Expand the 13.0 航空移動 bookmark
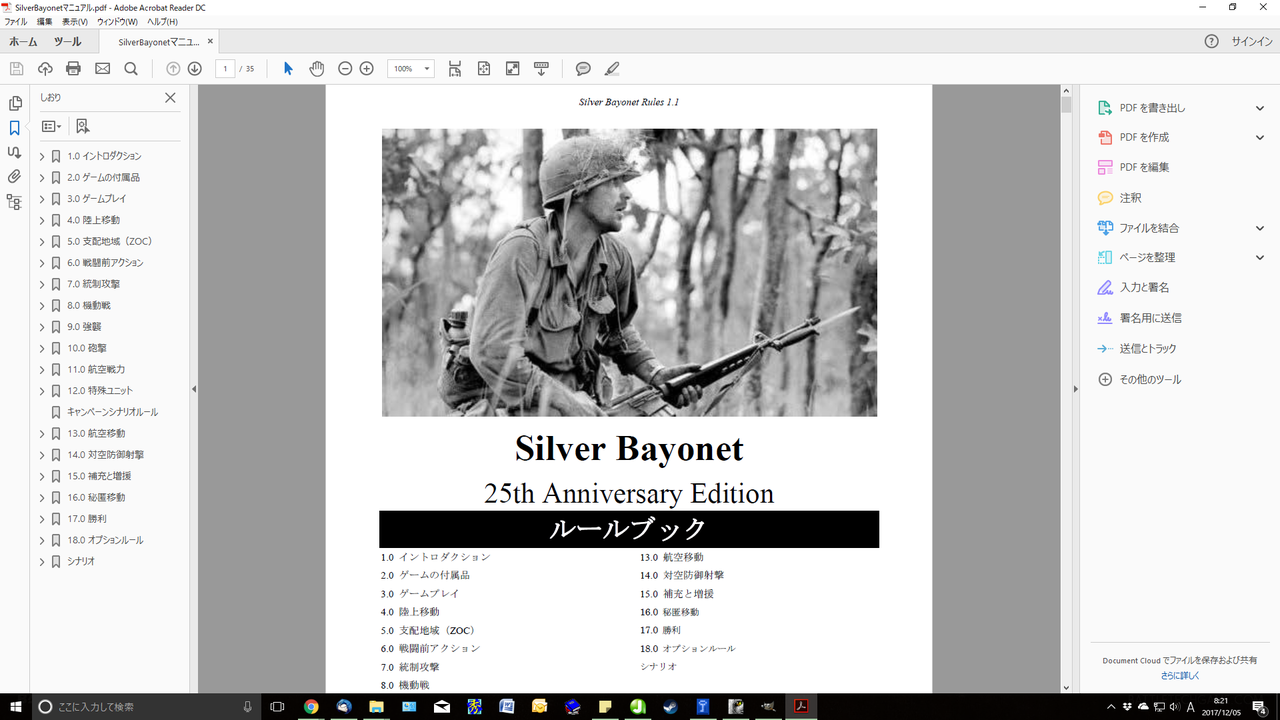This screenshot has height=720, width=1280. point(42,434)
